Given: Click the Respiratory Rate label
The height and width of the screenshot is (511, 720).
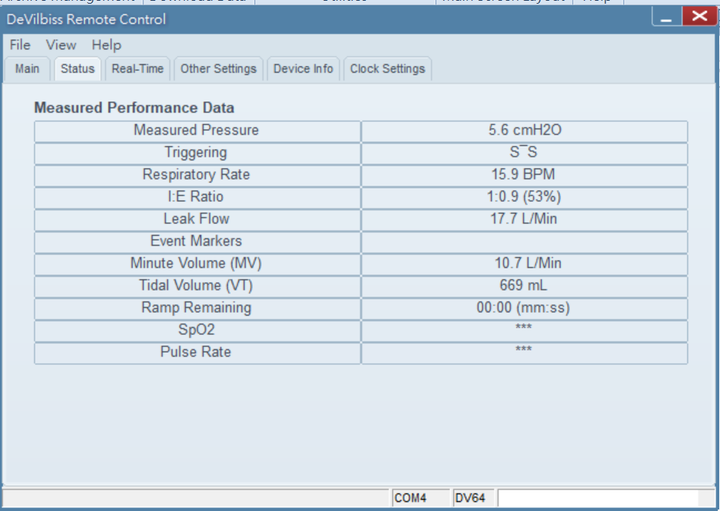Looking at the screenshot, I should click(x=196, y=174).
